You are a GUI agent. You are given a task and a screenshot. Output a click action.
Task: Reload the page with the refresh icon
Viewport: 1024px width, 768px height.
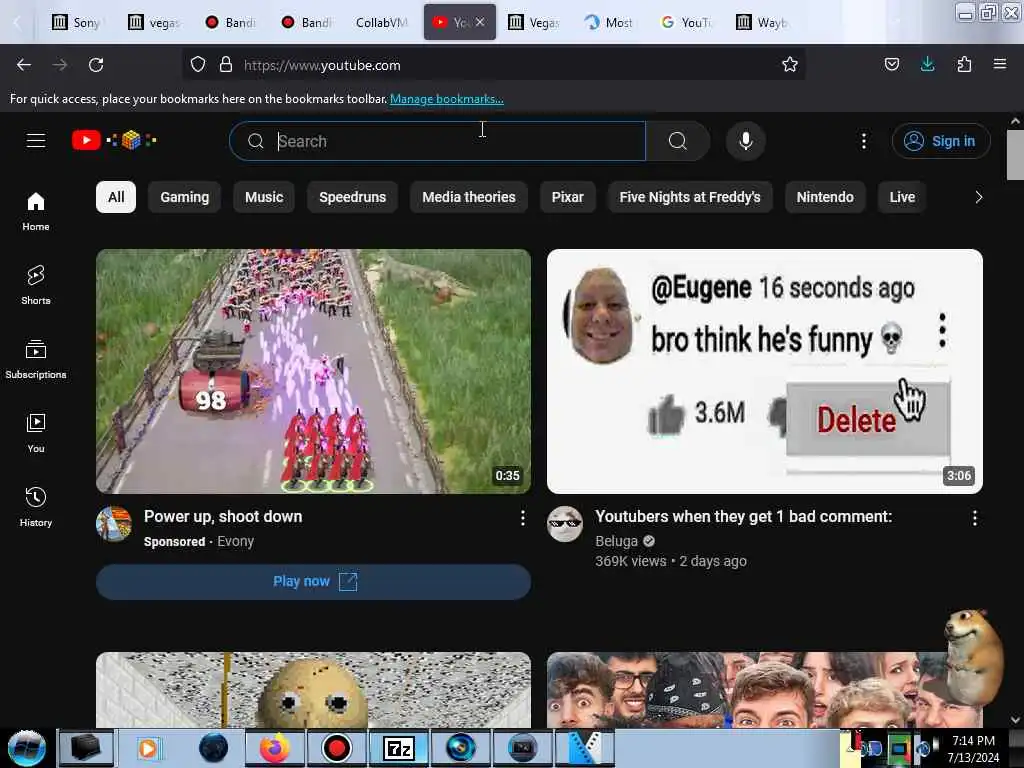coord(96,65)
